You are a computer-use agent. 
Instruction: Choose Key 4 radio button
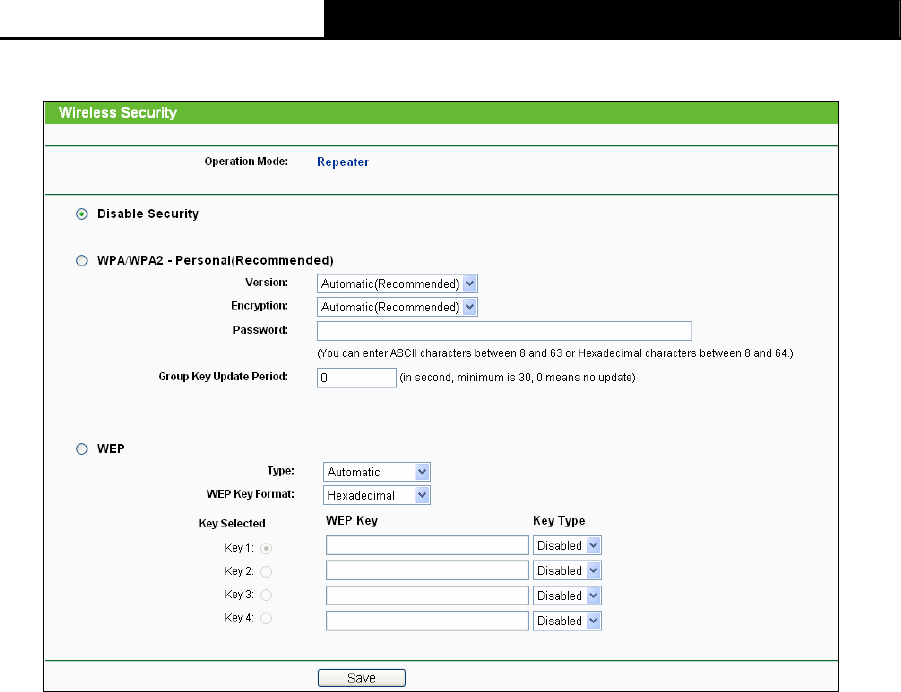coord(266,618)
